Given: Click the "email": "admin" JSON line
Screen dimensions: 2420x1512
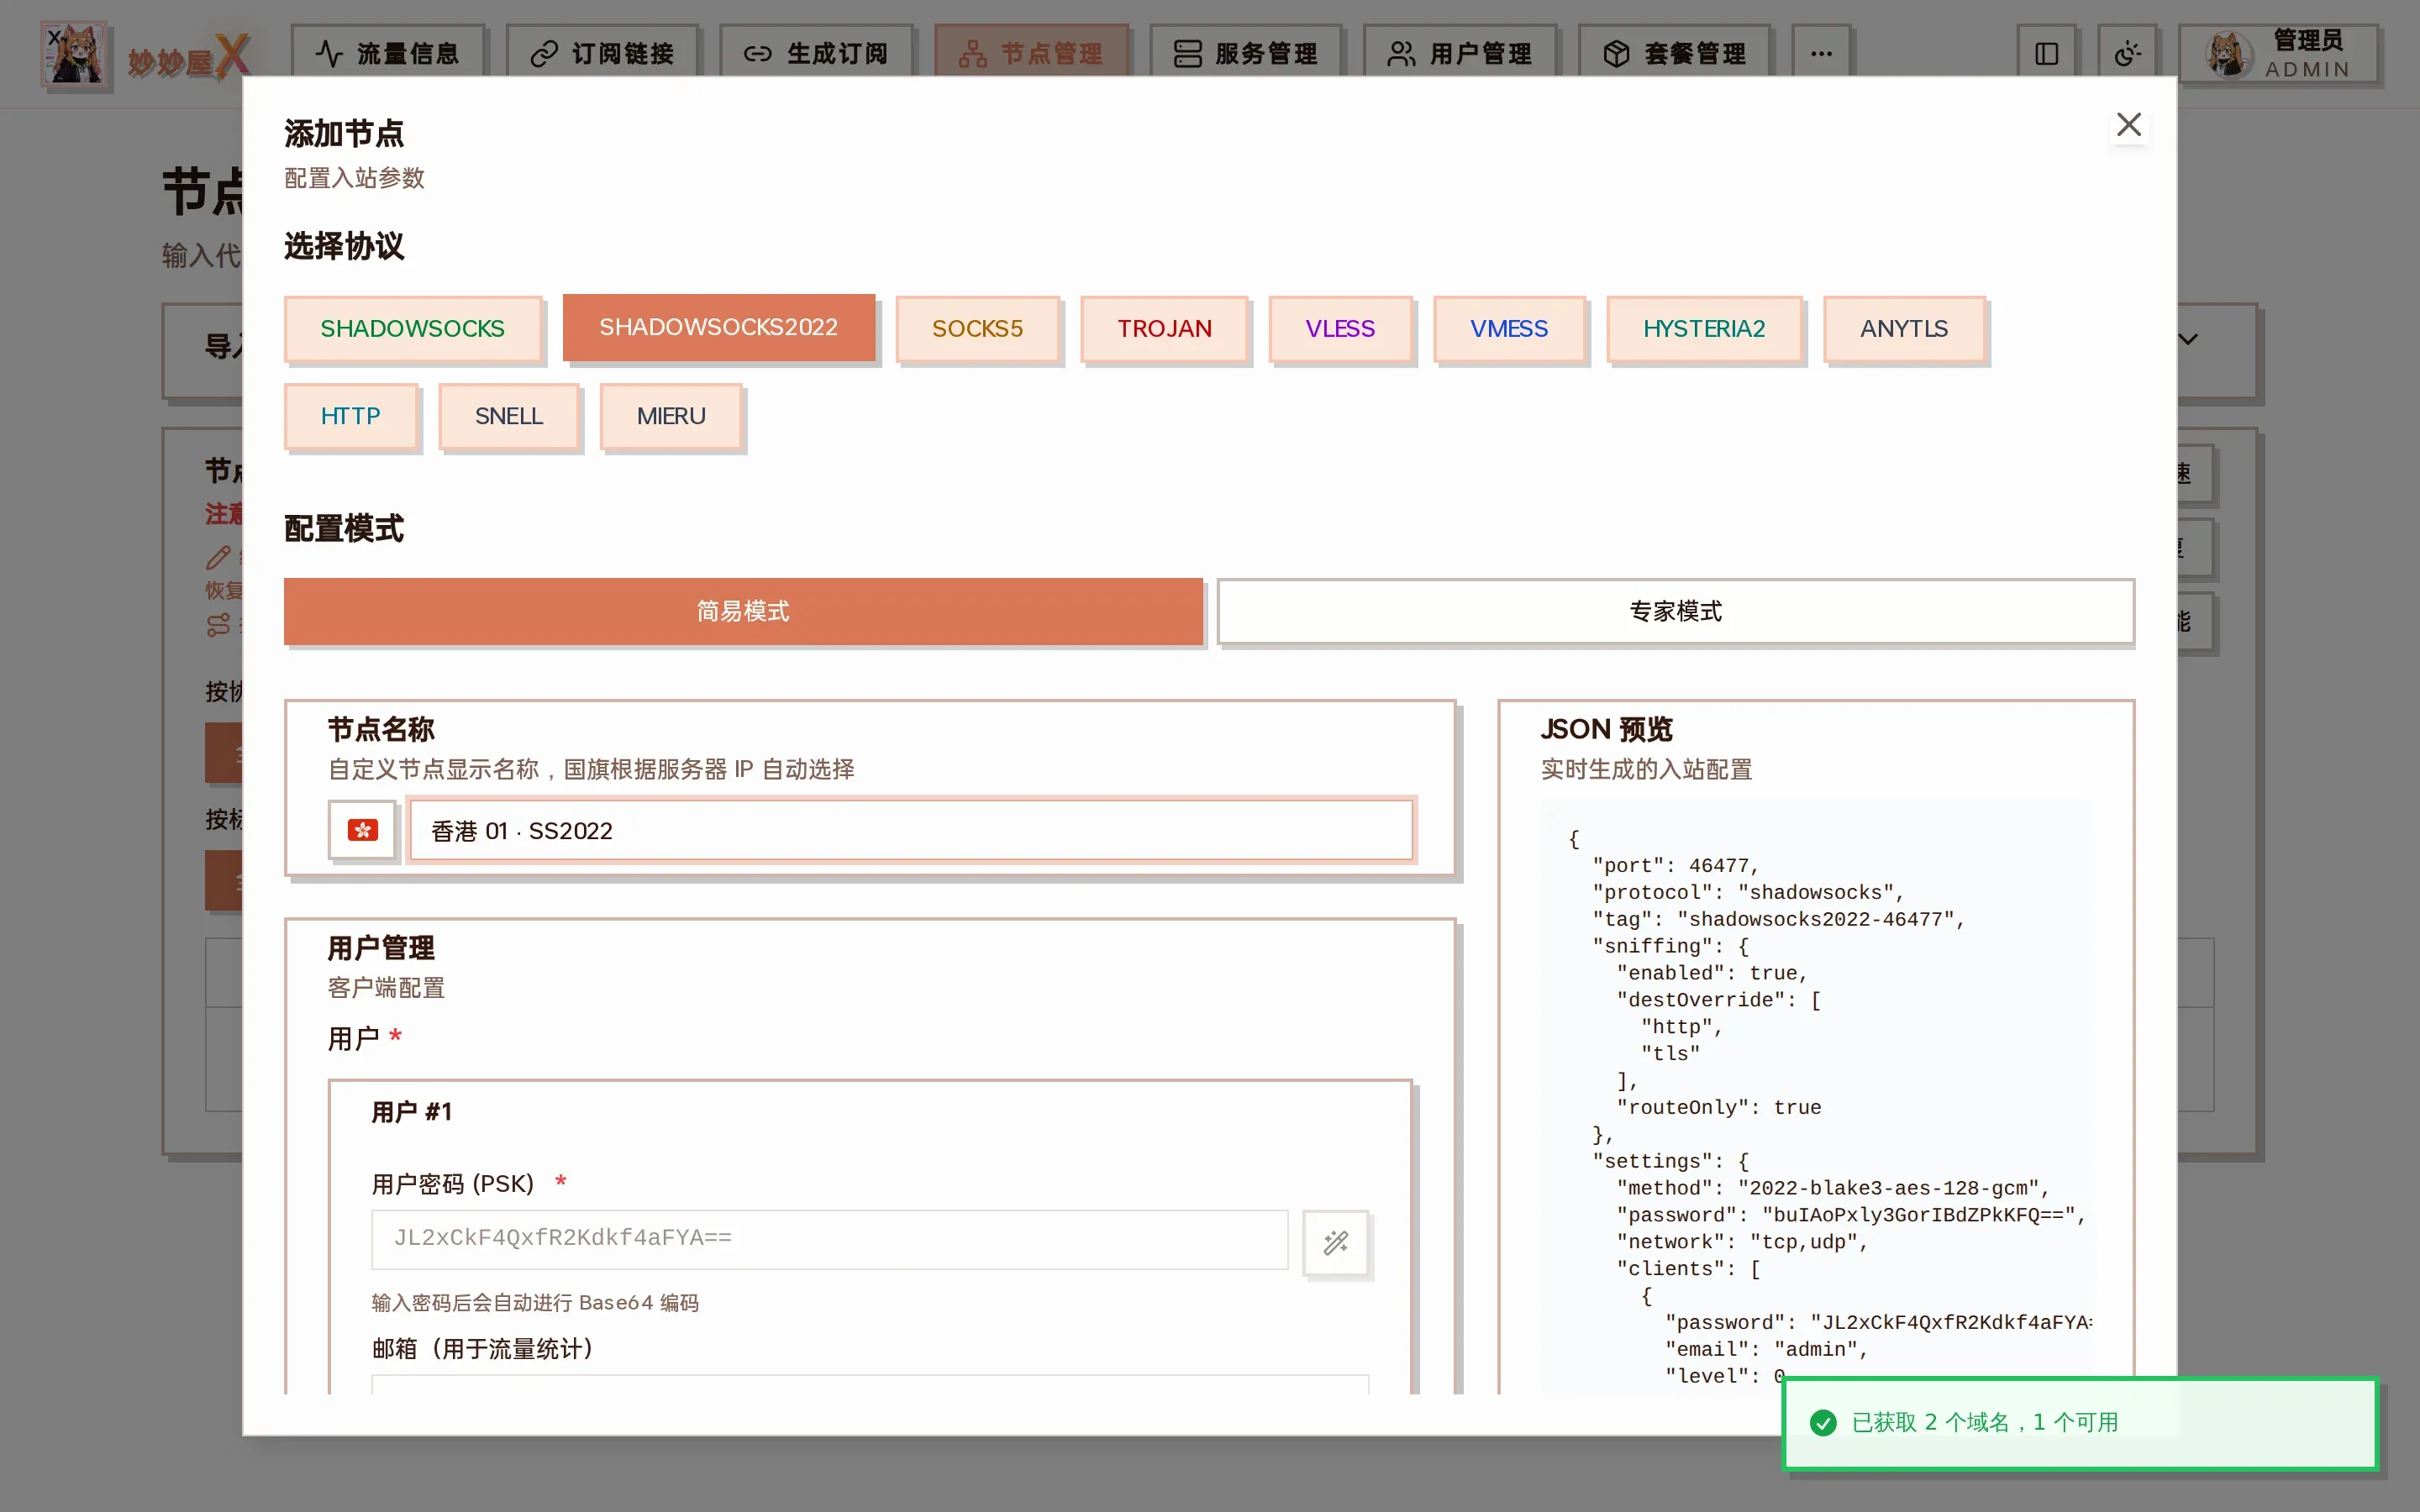Looking at the screenshot, I should coord(1767,1350).
